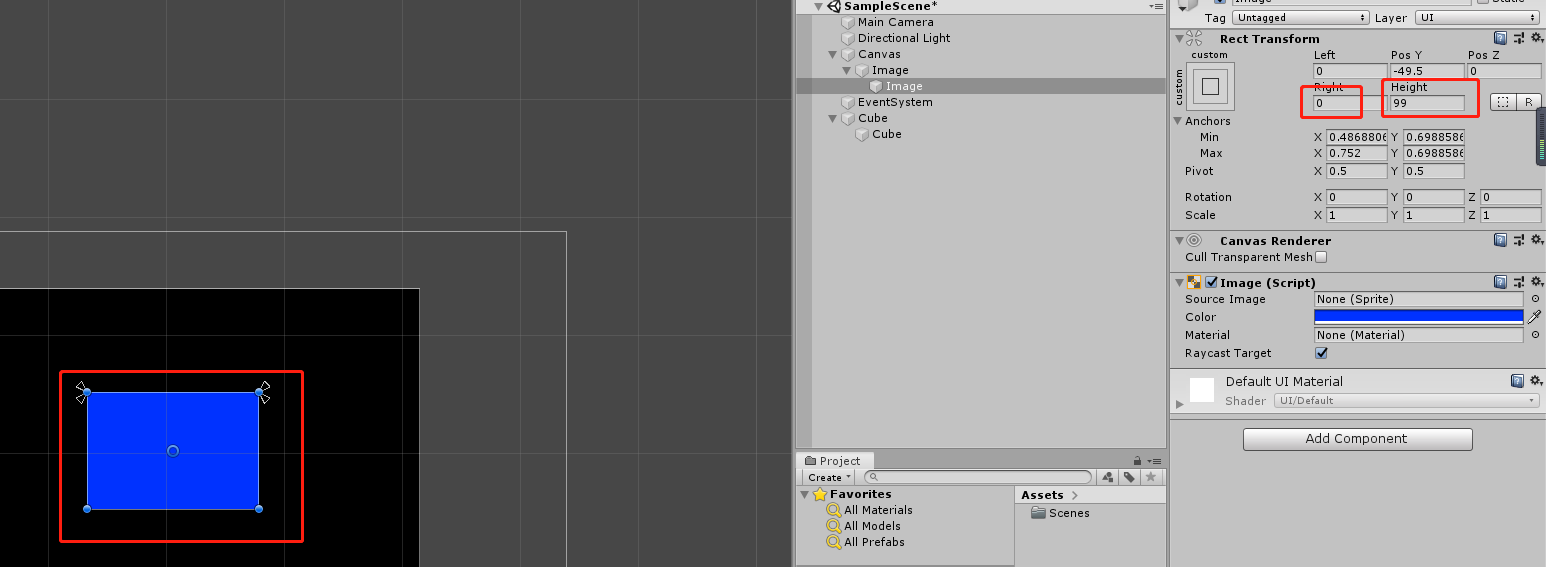The image size is (1546, 567).
Task: Collapse the Image (Script) component
Action: point(1178,282)
